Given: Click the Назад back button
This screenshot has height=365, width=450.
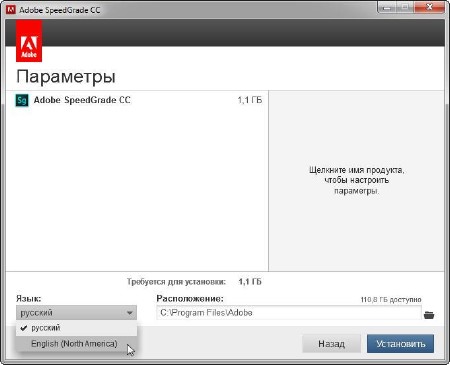Looking at the screenshot, I should point(331,344).
